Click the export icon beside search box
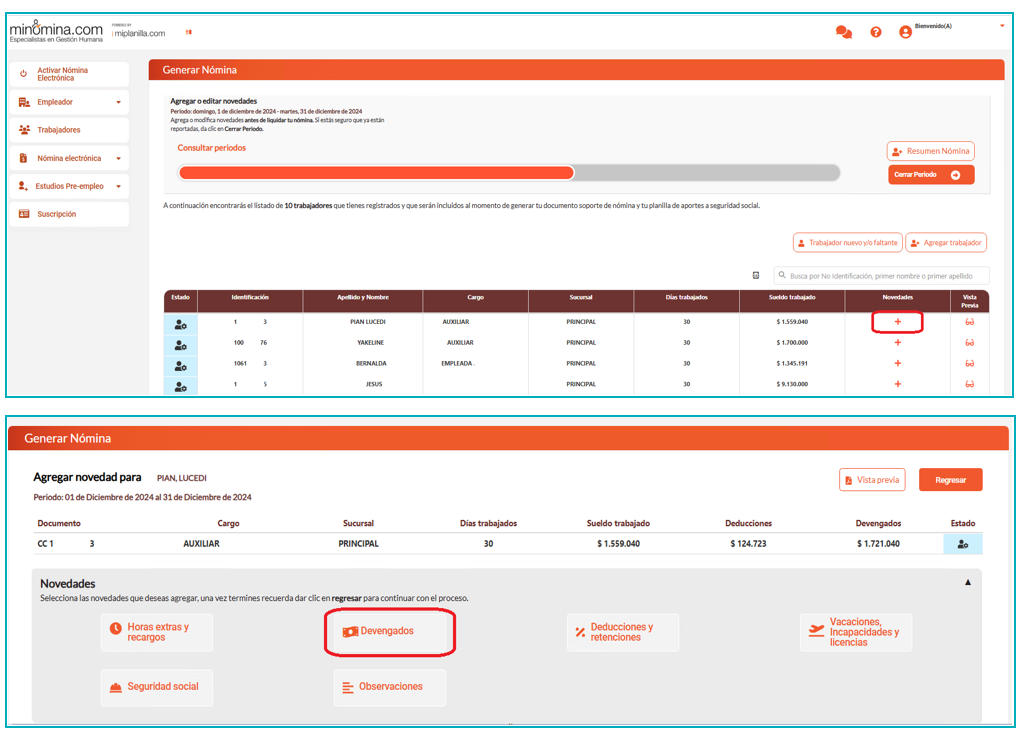 (756, 275)
